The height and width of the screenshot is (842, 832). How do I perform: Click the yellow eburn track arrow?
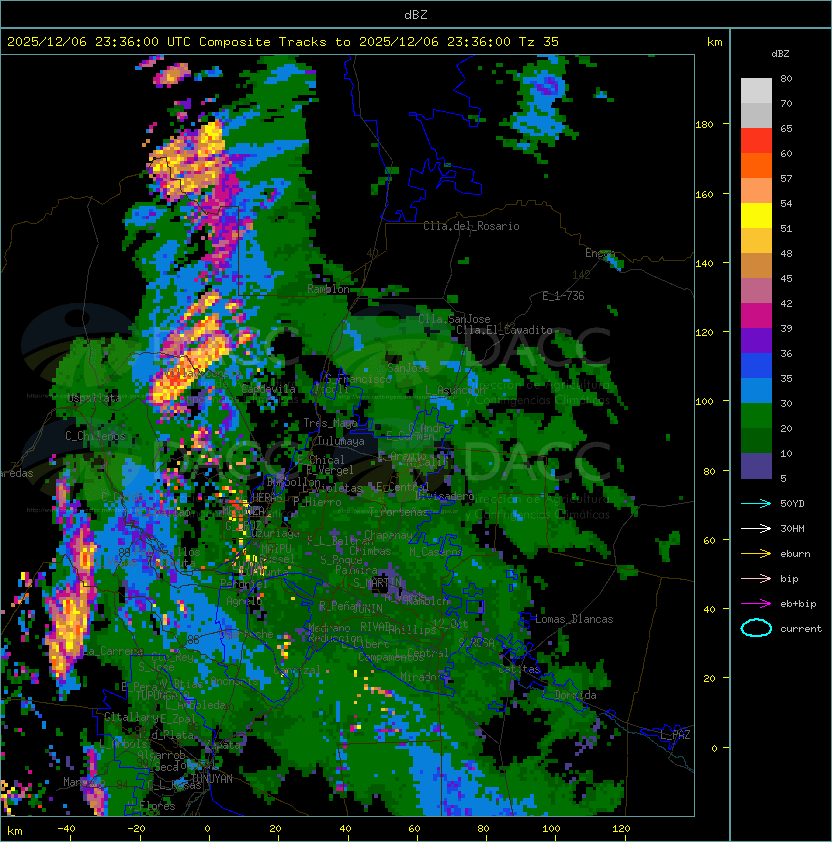click(x=756, y=554)
